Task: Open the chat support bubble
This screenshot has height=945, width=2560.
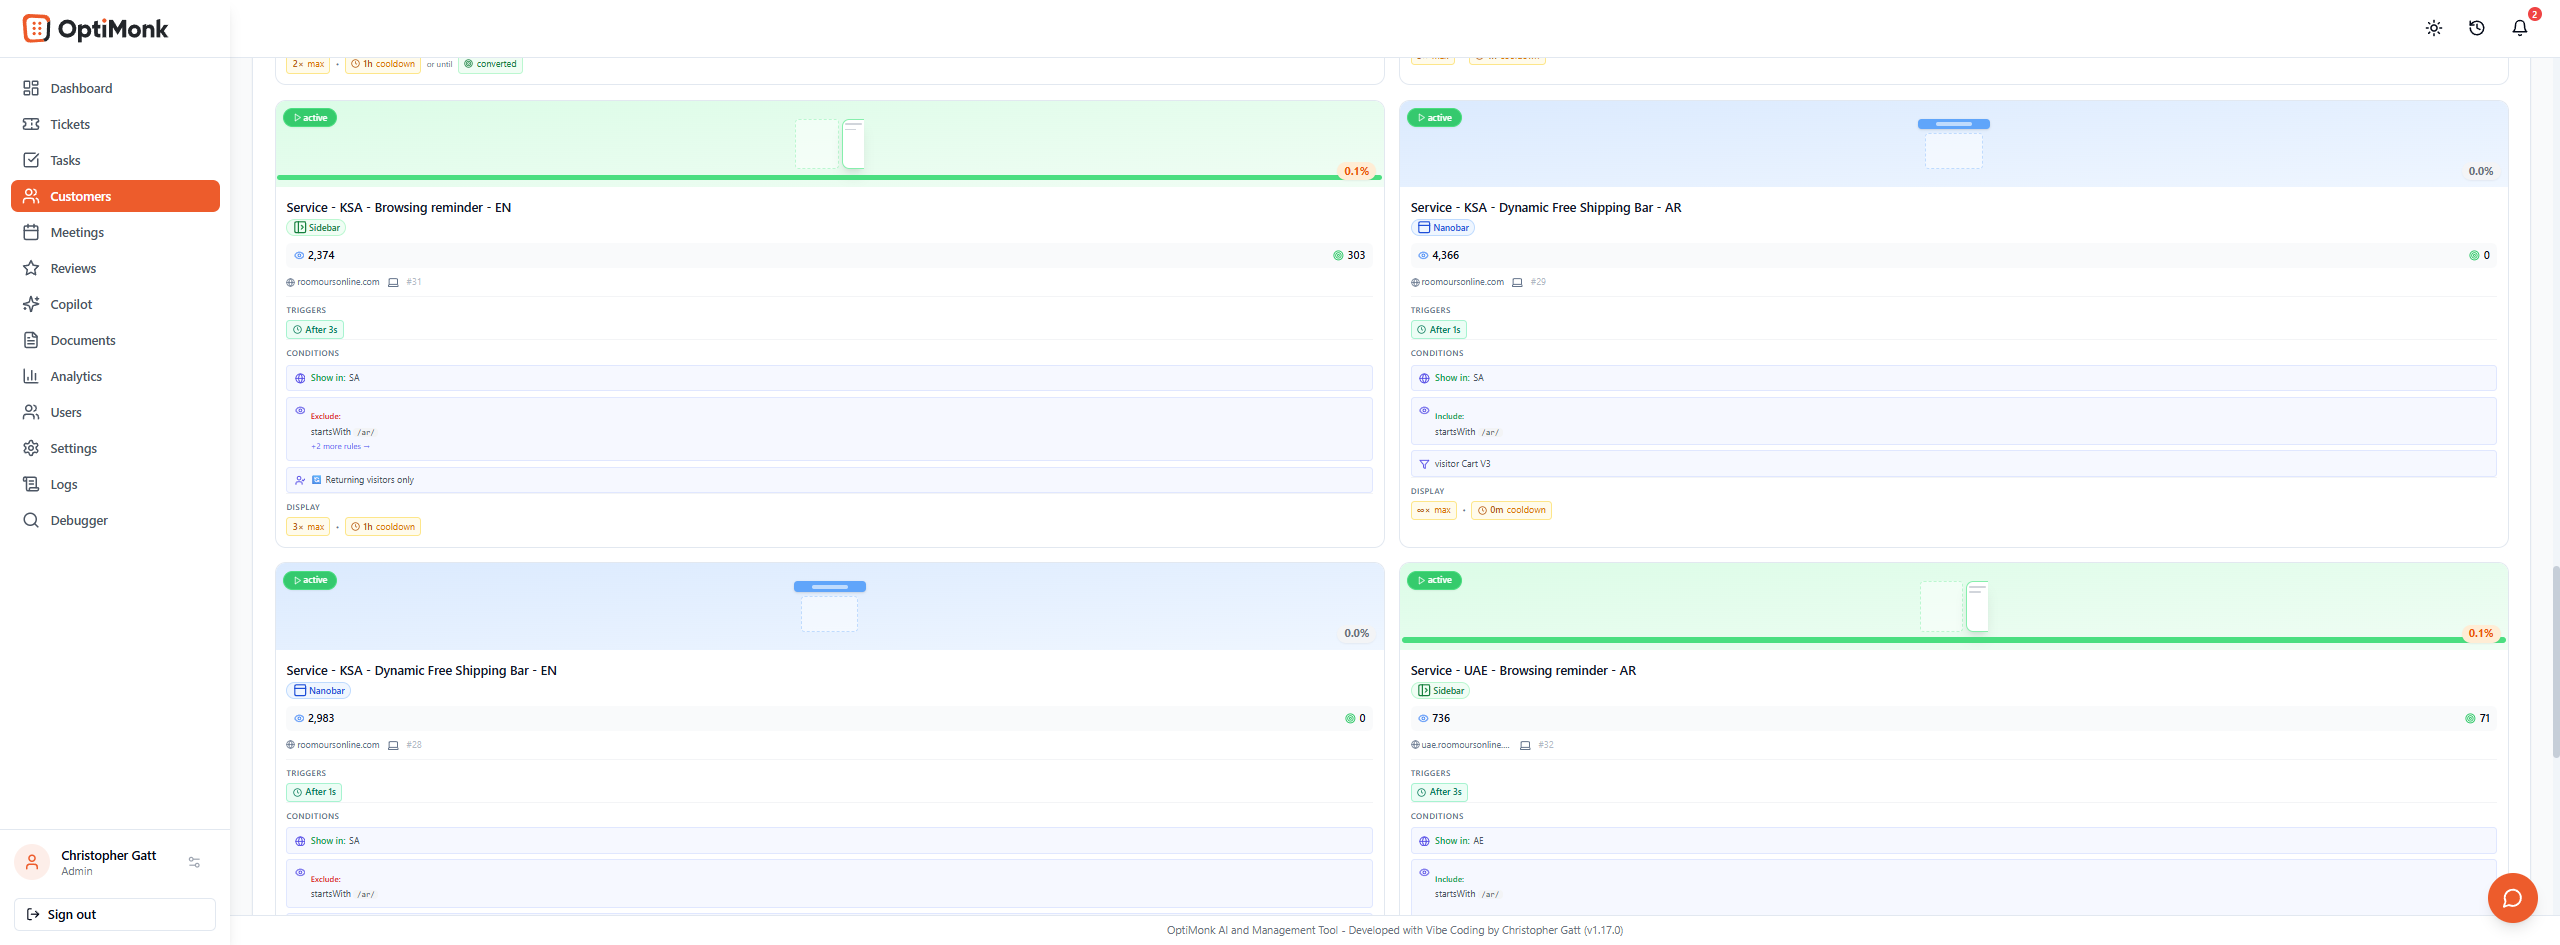Action: 2512,897
